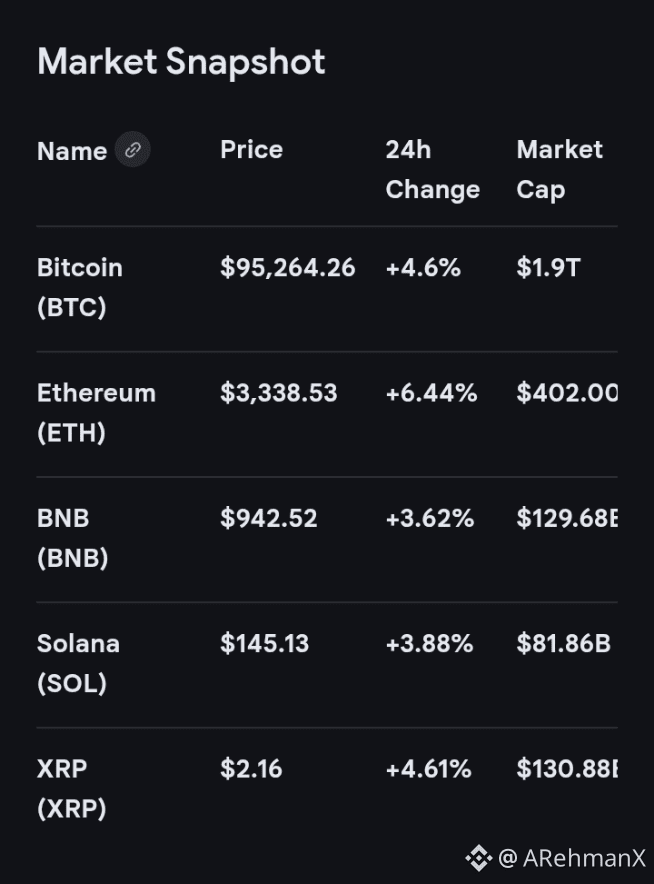Viewport: 654px width, 884px height.
Task: Open the Solana (SOL) row name
Action: click(78, 663)
